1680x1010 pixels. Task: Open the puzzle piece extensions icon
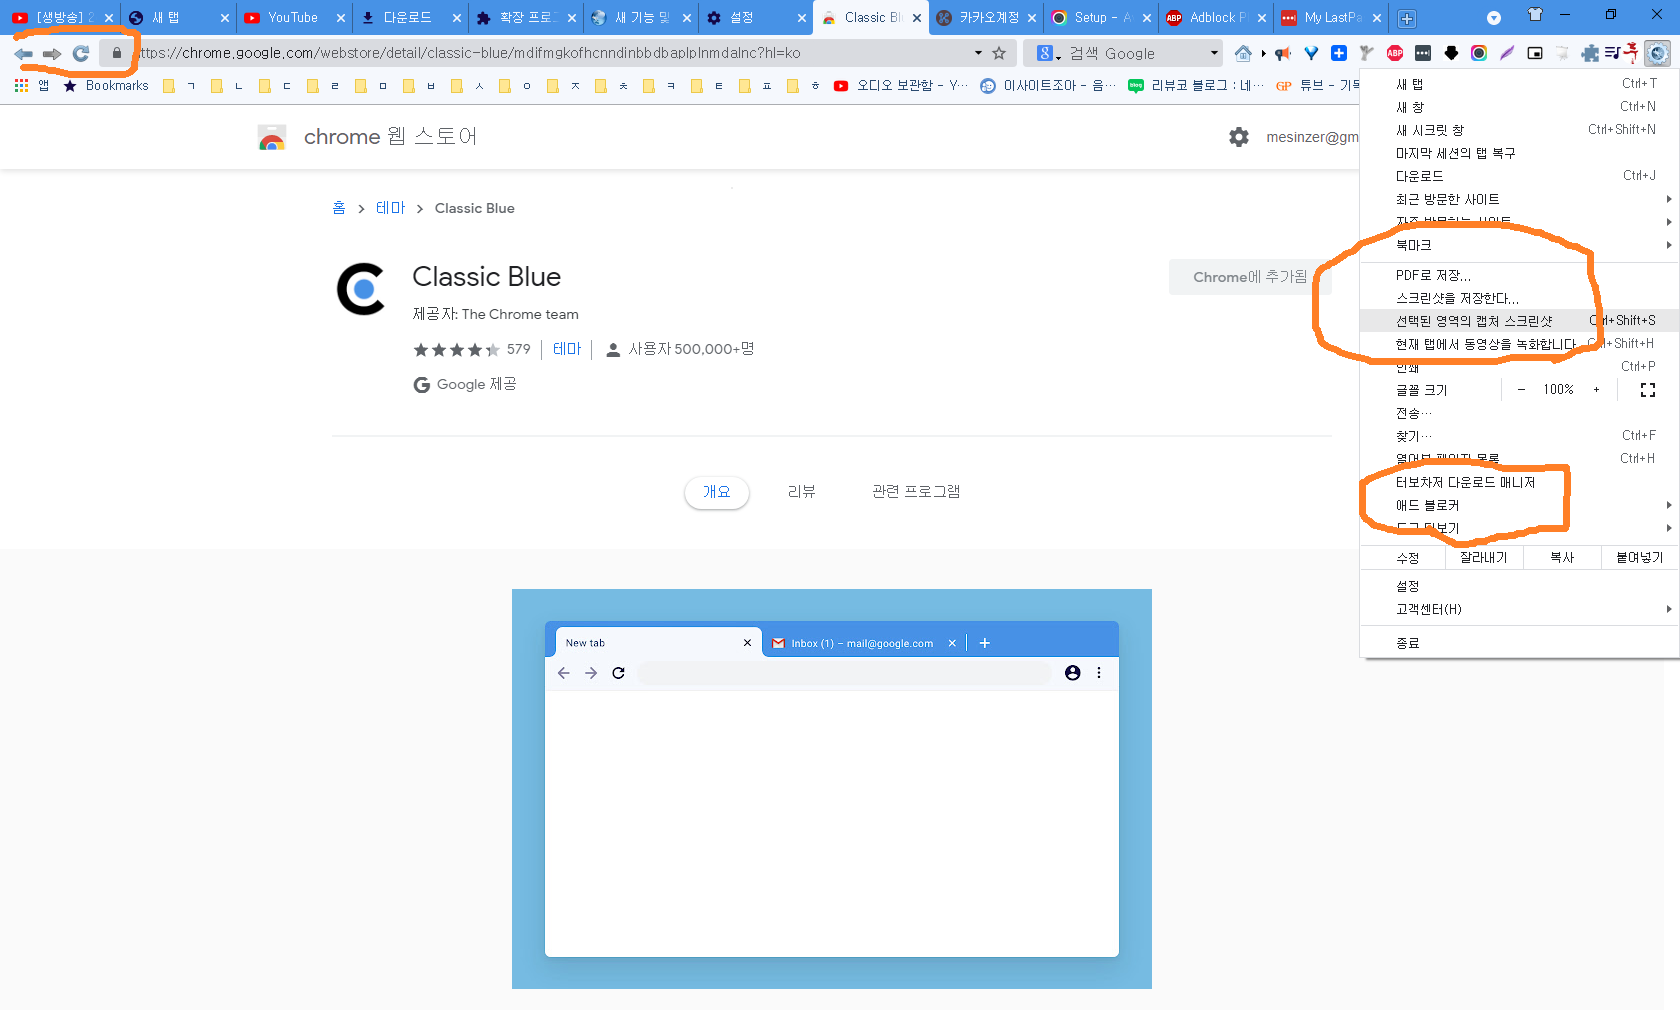pos(1590,53)
